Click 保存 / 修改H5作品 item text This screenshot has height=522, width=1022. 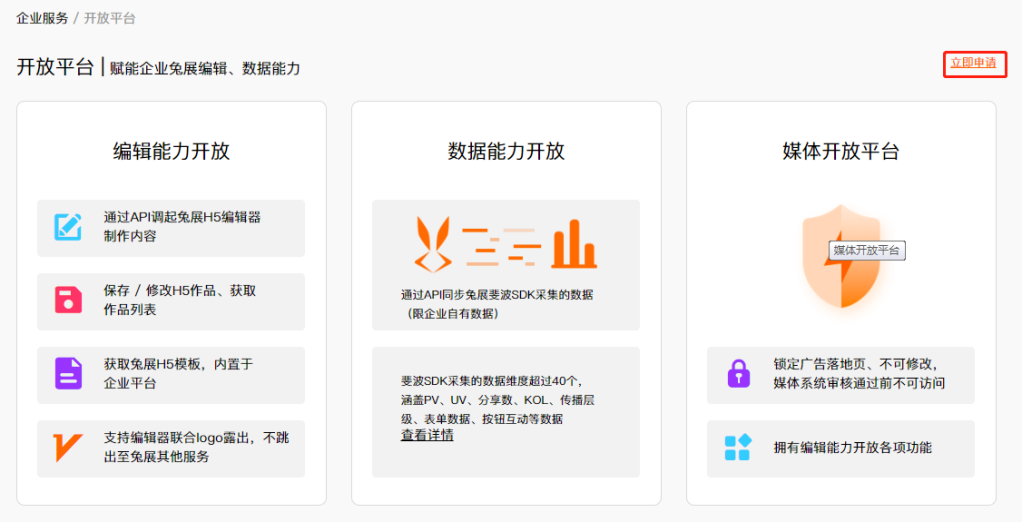179,300
